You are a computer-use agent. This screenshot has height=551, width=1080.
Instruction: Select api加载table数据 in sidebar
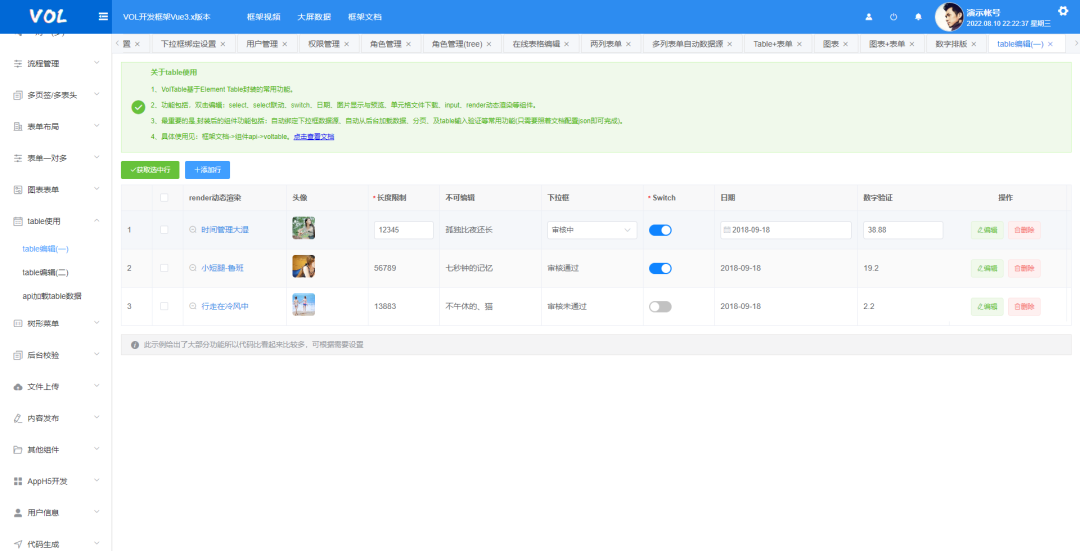coord(52,296)
